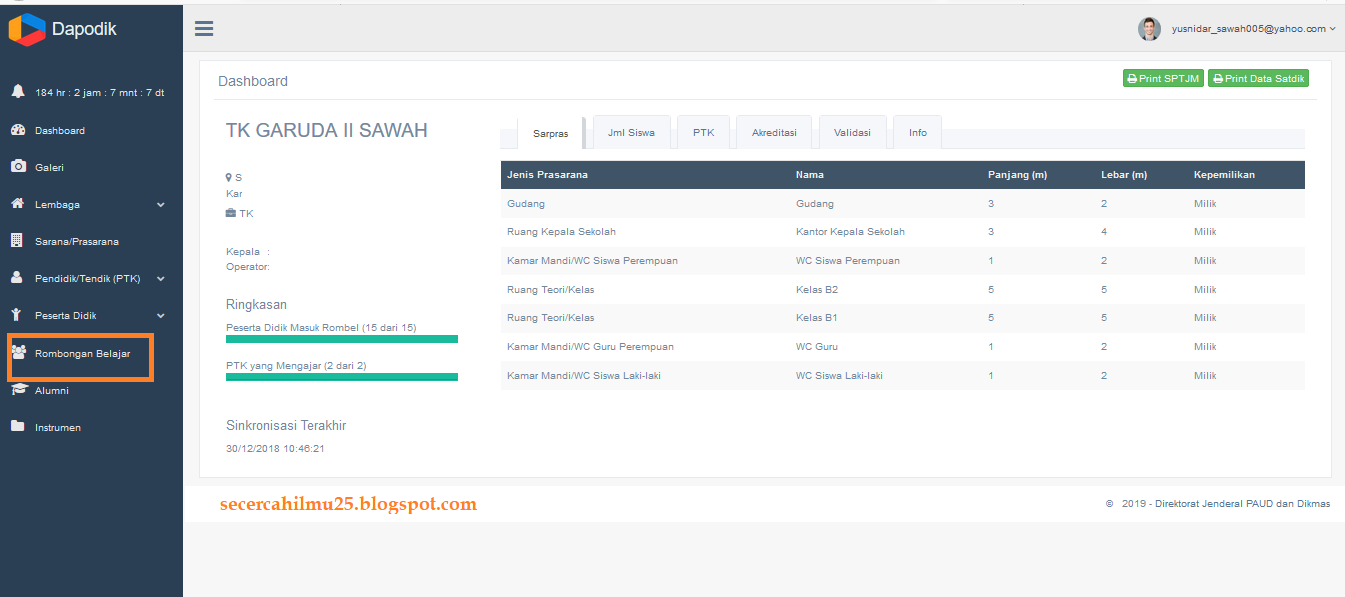The height and width of the screenshot is (597, 1345).
Task: Click the WC Guru name cell
Action: [817, 347]
